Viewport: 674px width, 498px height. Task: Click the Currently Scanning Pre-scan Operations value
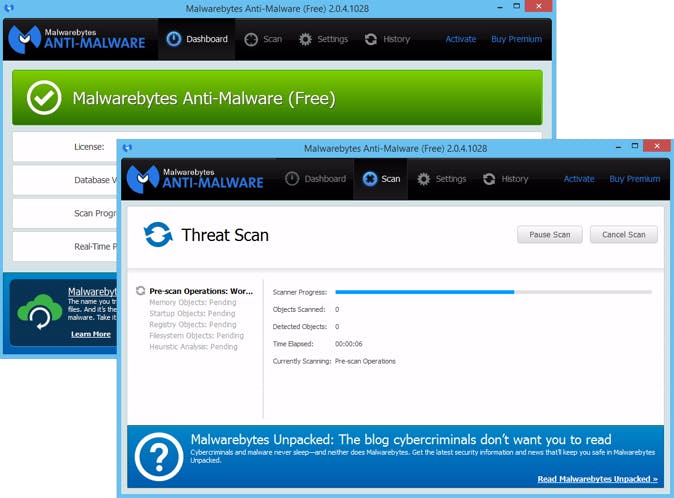[365, 361]
